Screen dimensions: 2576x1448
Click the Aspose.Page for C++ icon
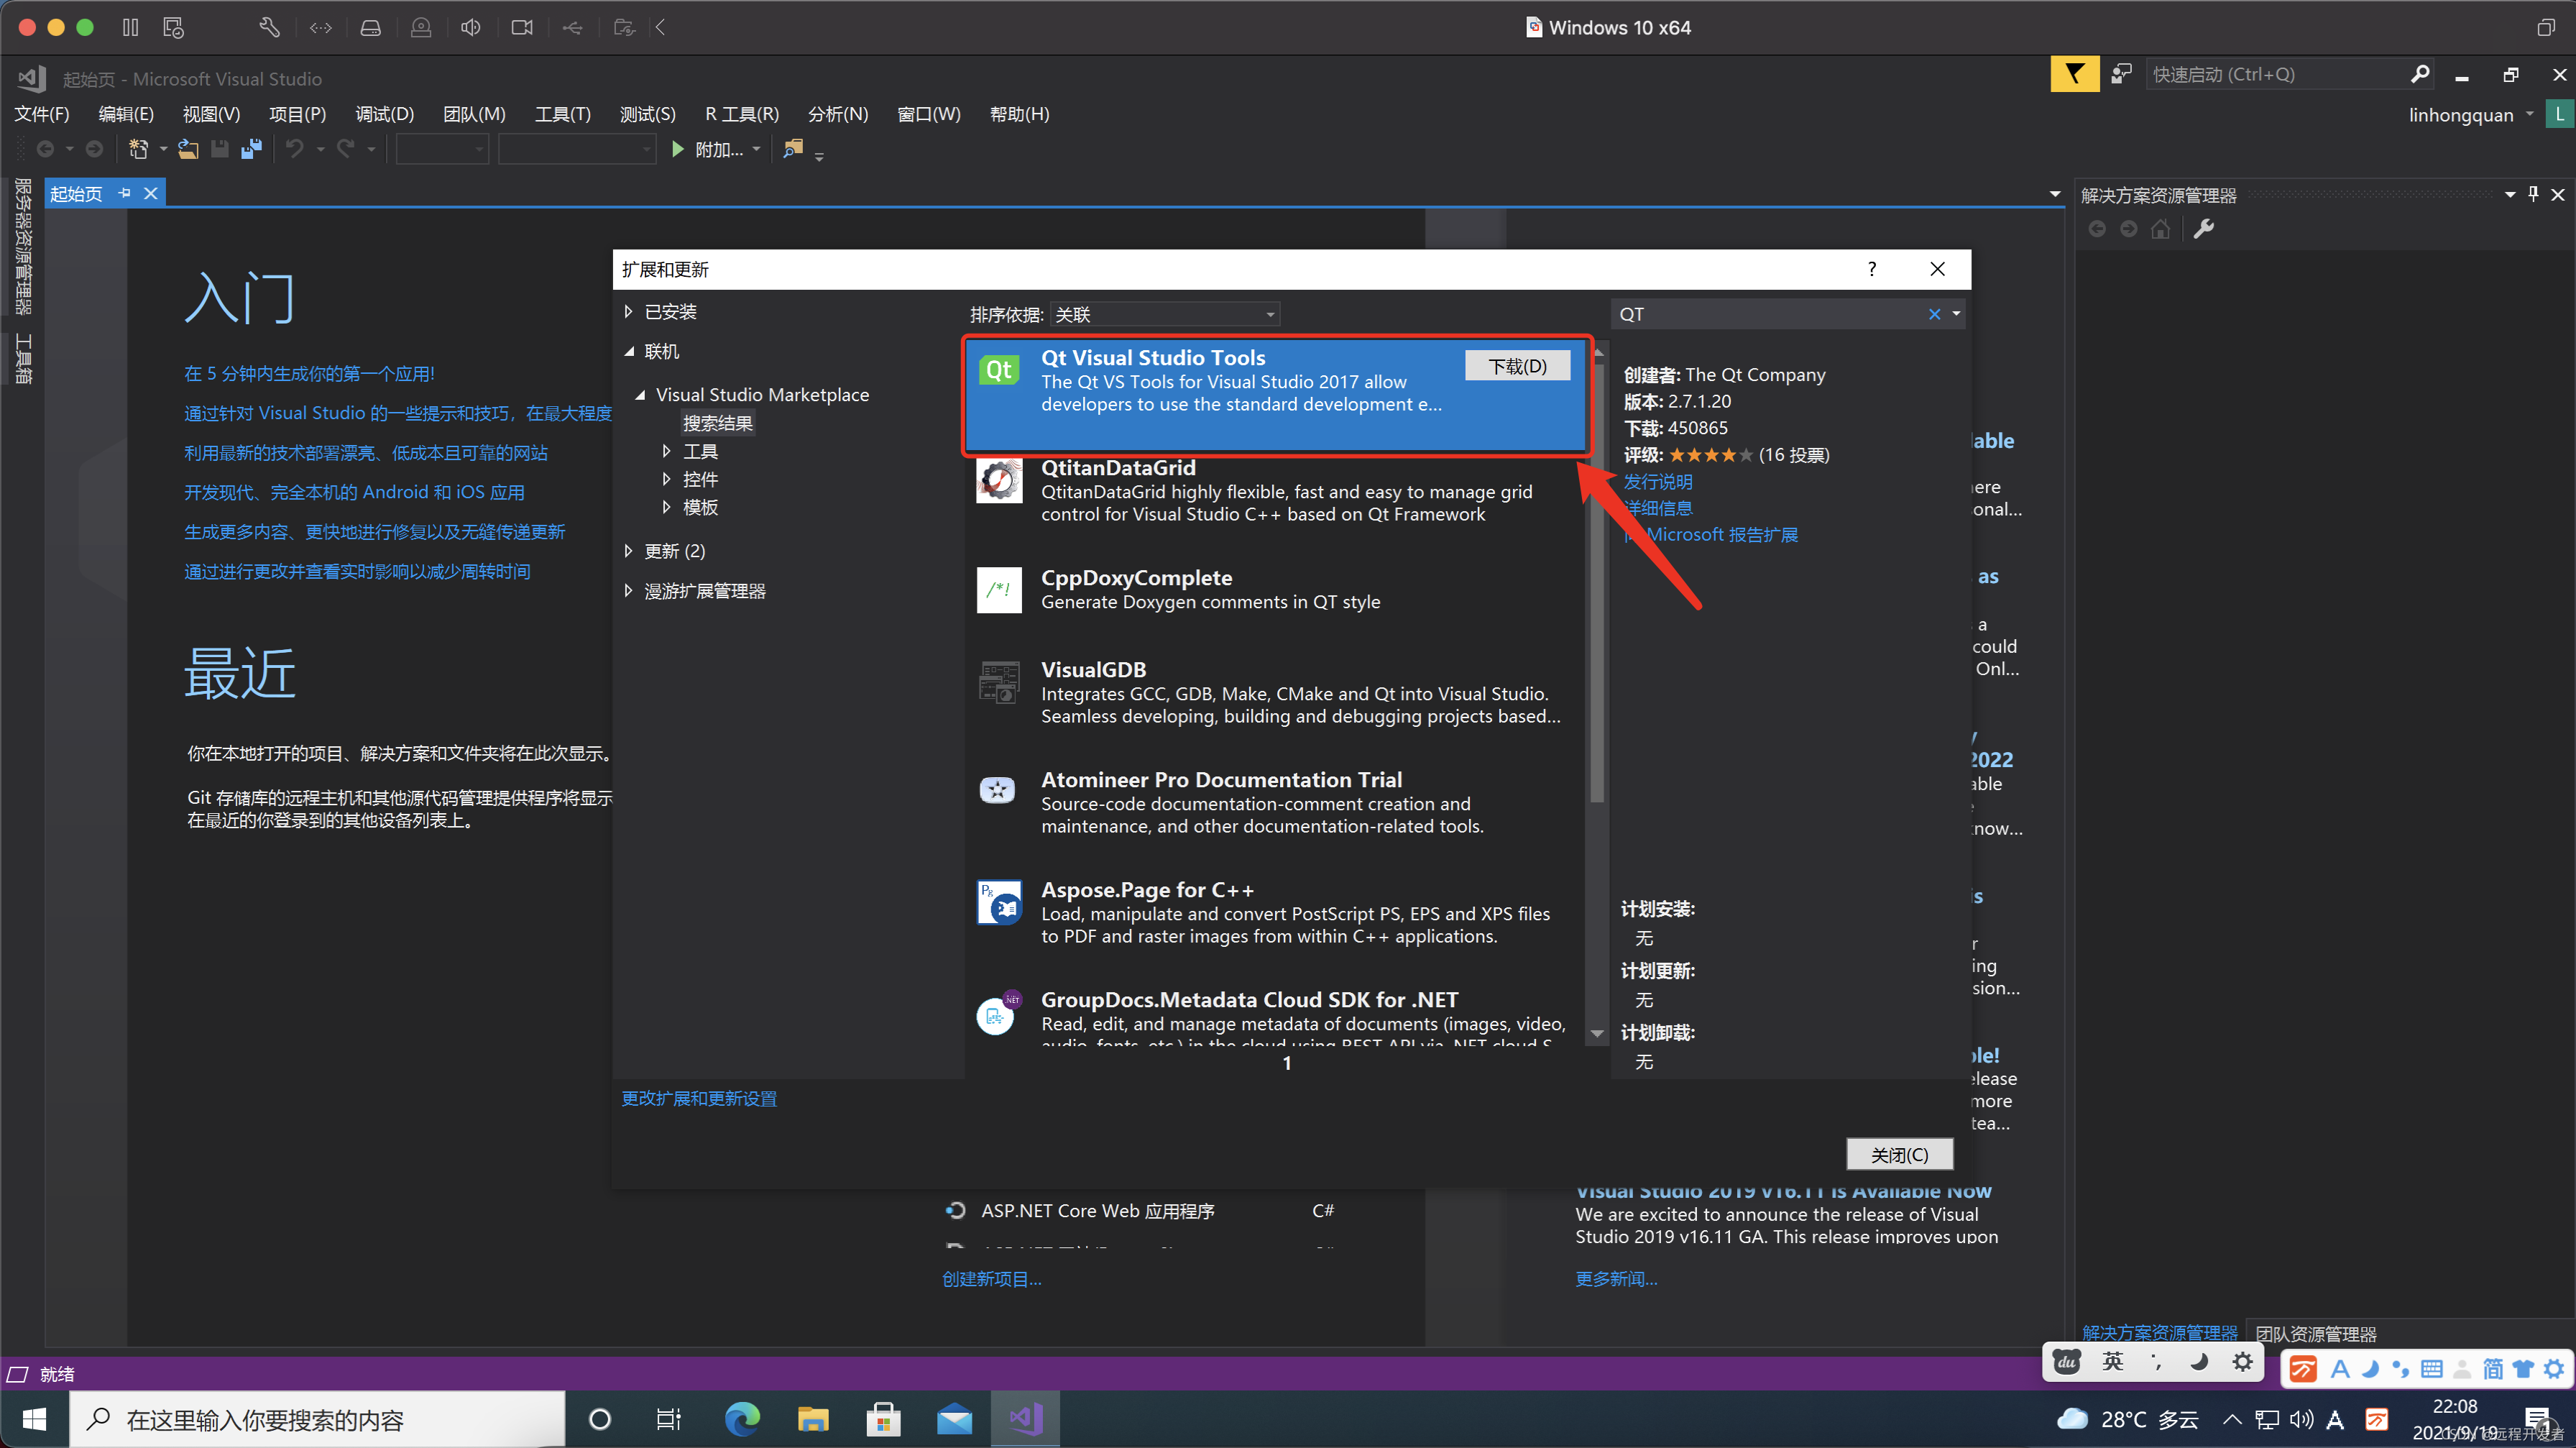(x=998, y=902)
